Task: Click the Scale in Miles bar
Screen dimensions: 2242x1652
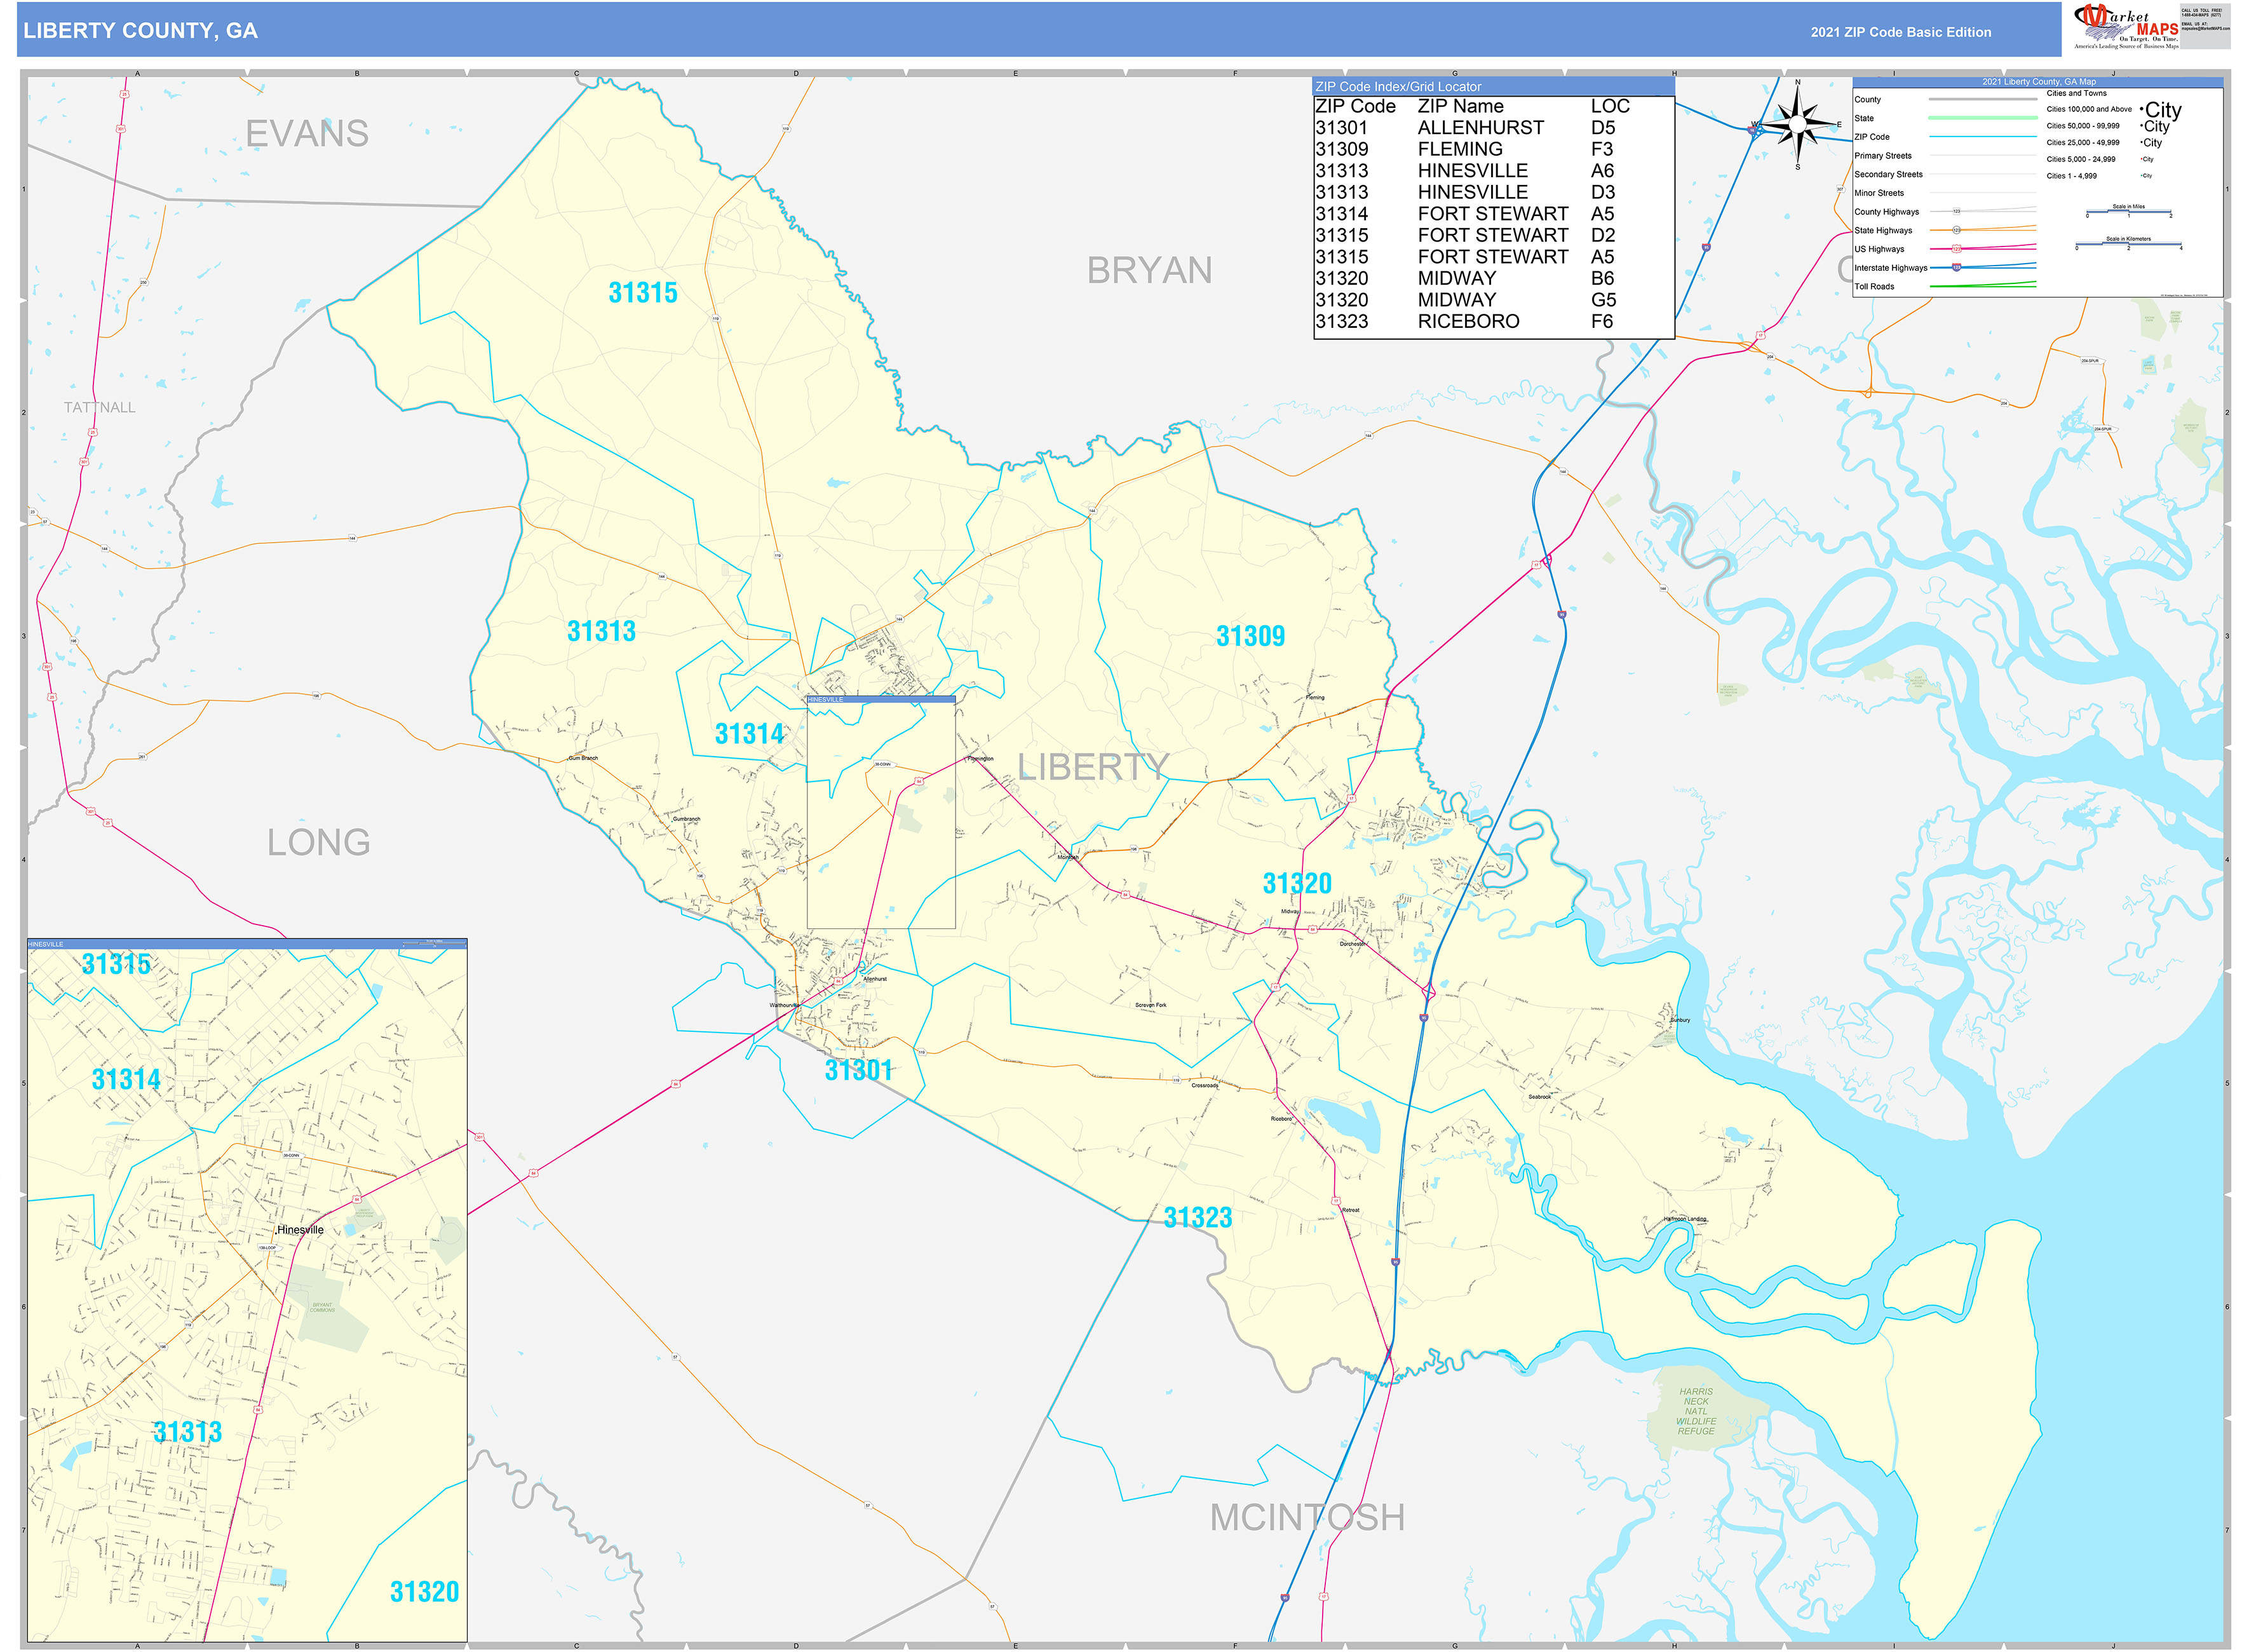Action: [2128, 211]
